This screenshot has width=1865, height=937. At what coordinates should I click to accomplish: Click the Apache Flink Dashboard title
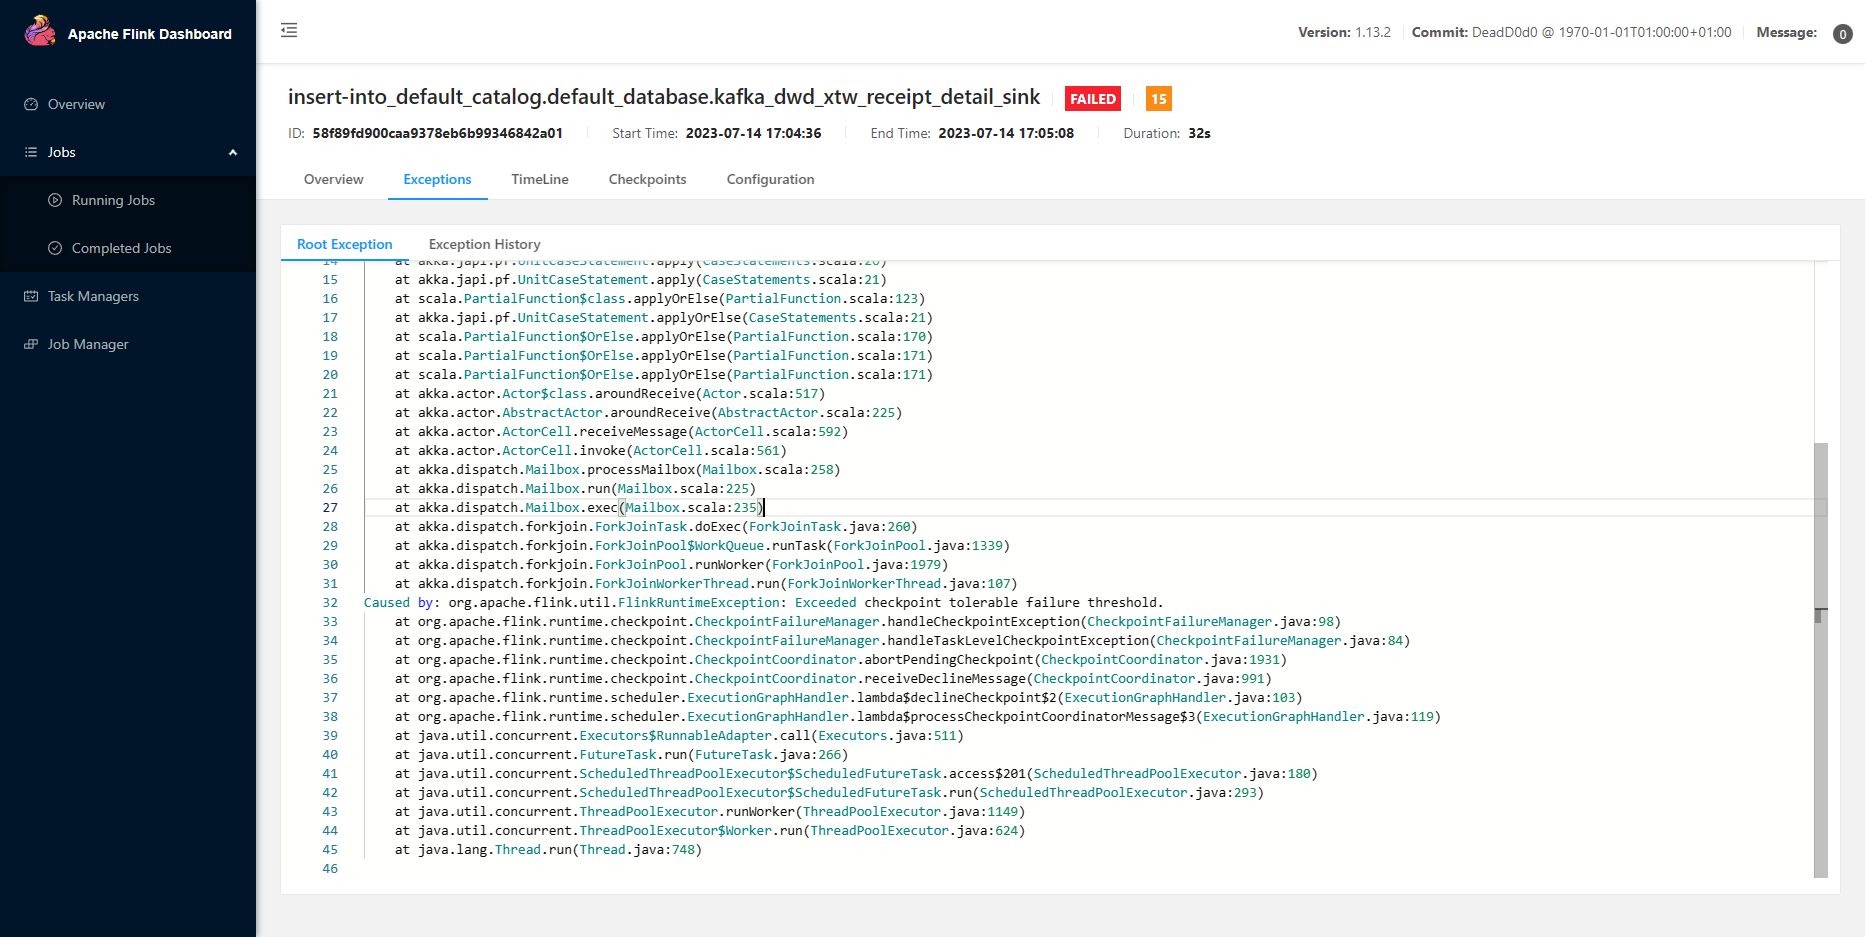point(150,34)
